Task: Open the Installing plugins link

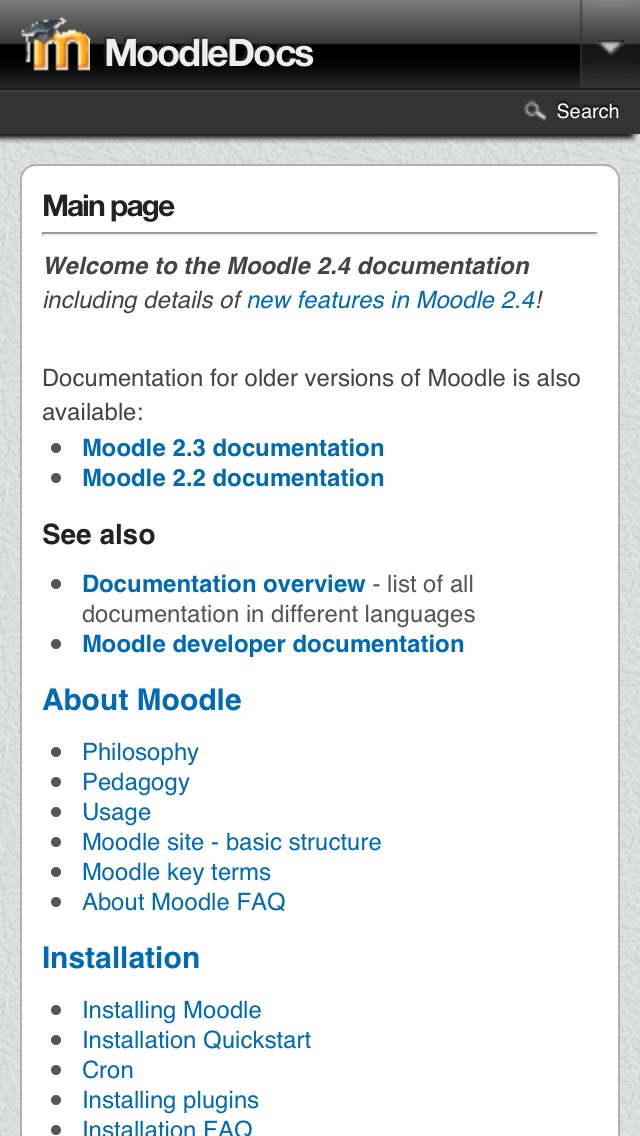Action: (170, 1100)
